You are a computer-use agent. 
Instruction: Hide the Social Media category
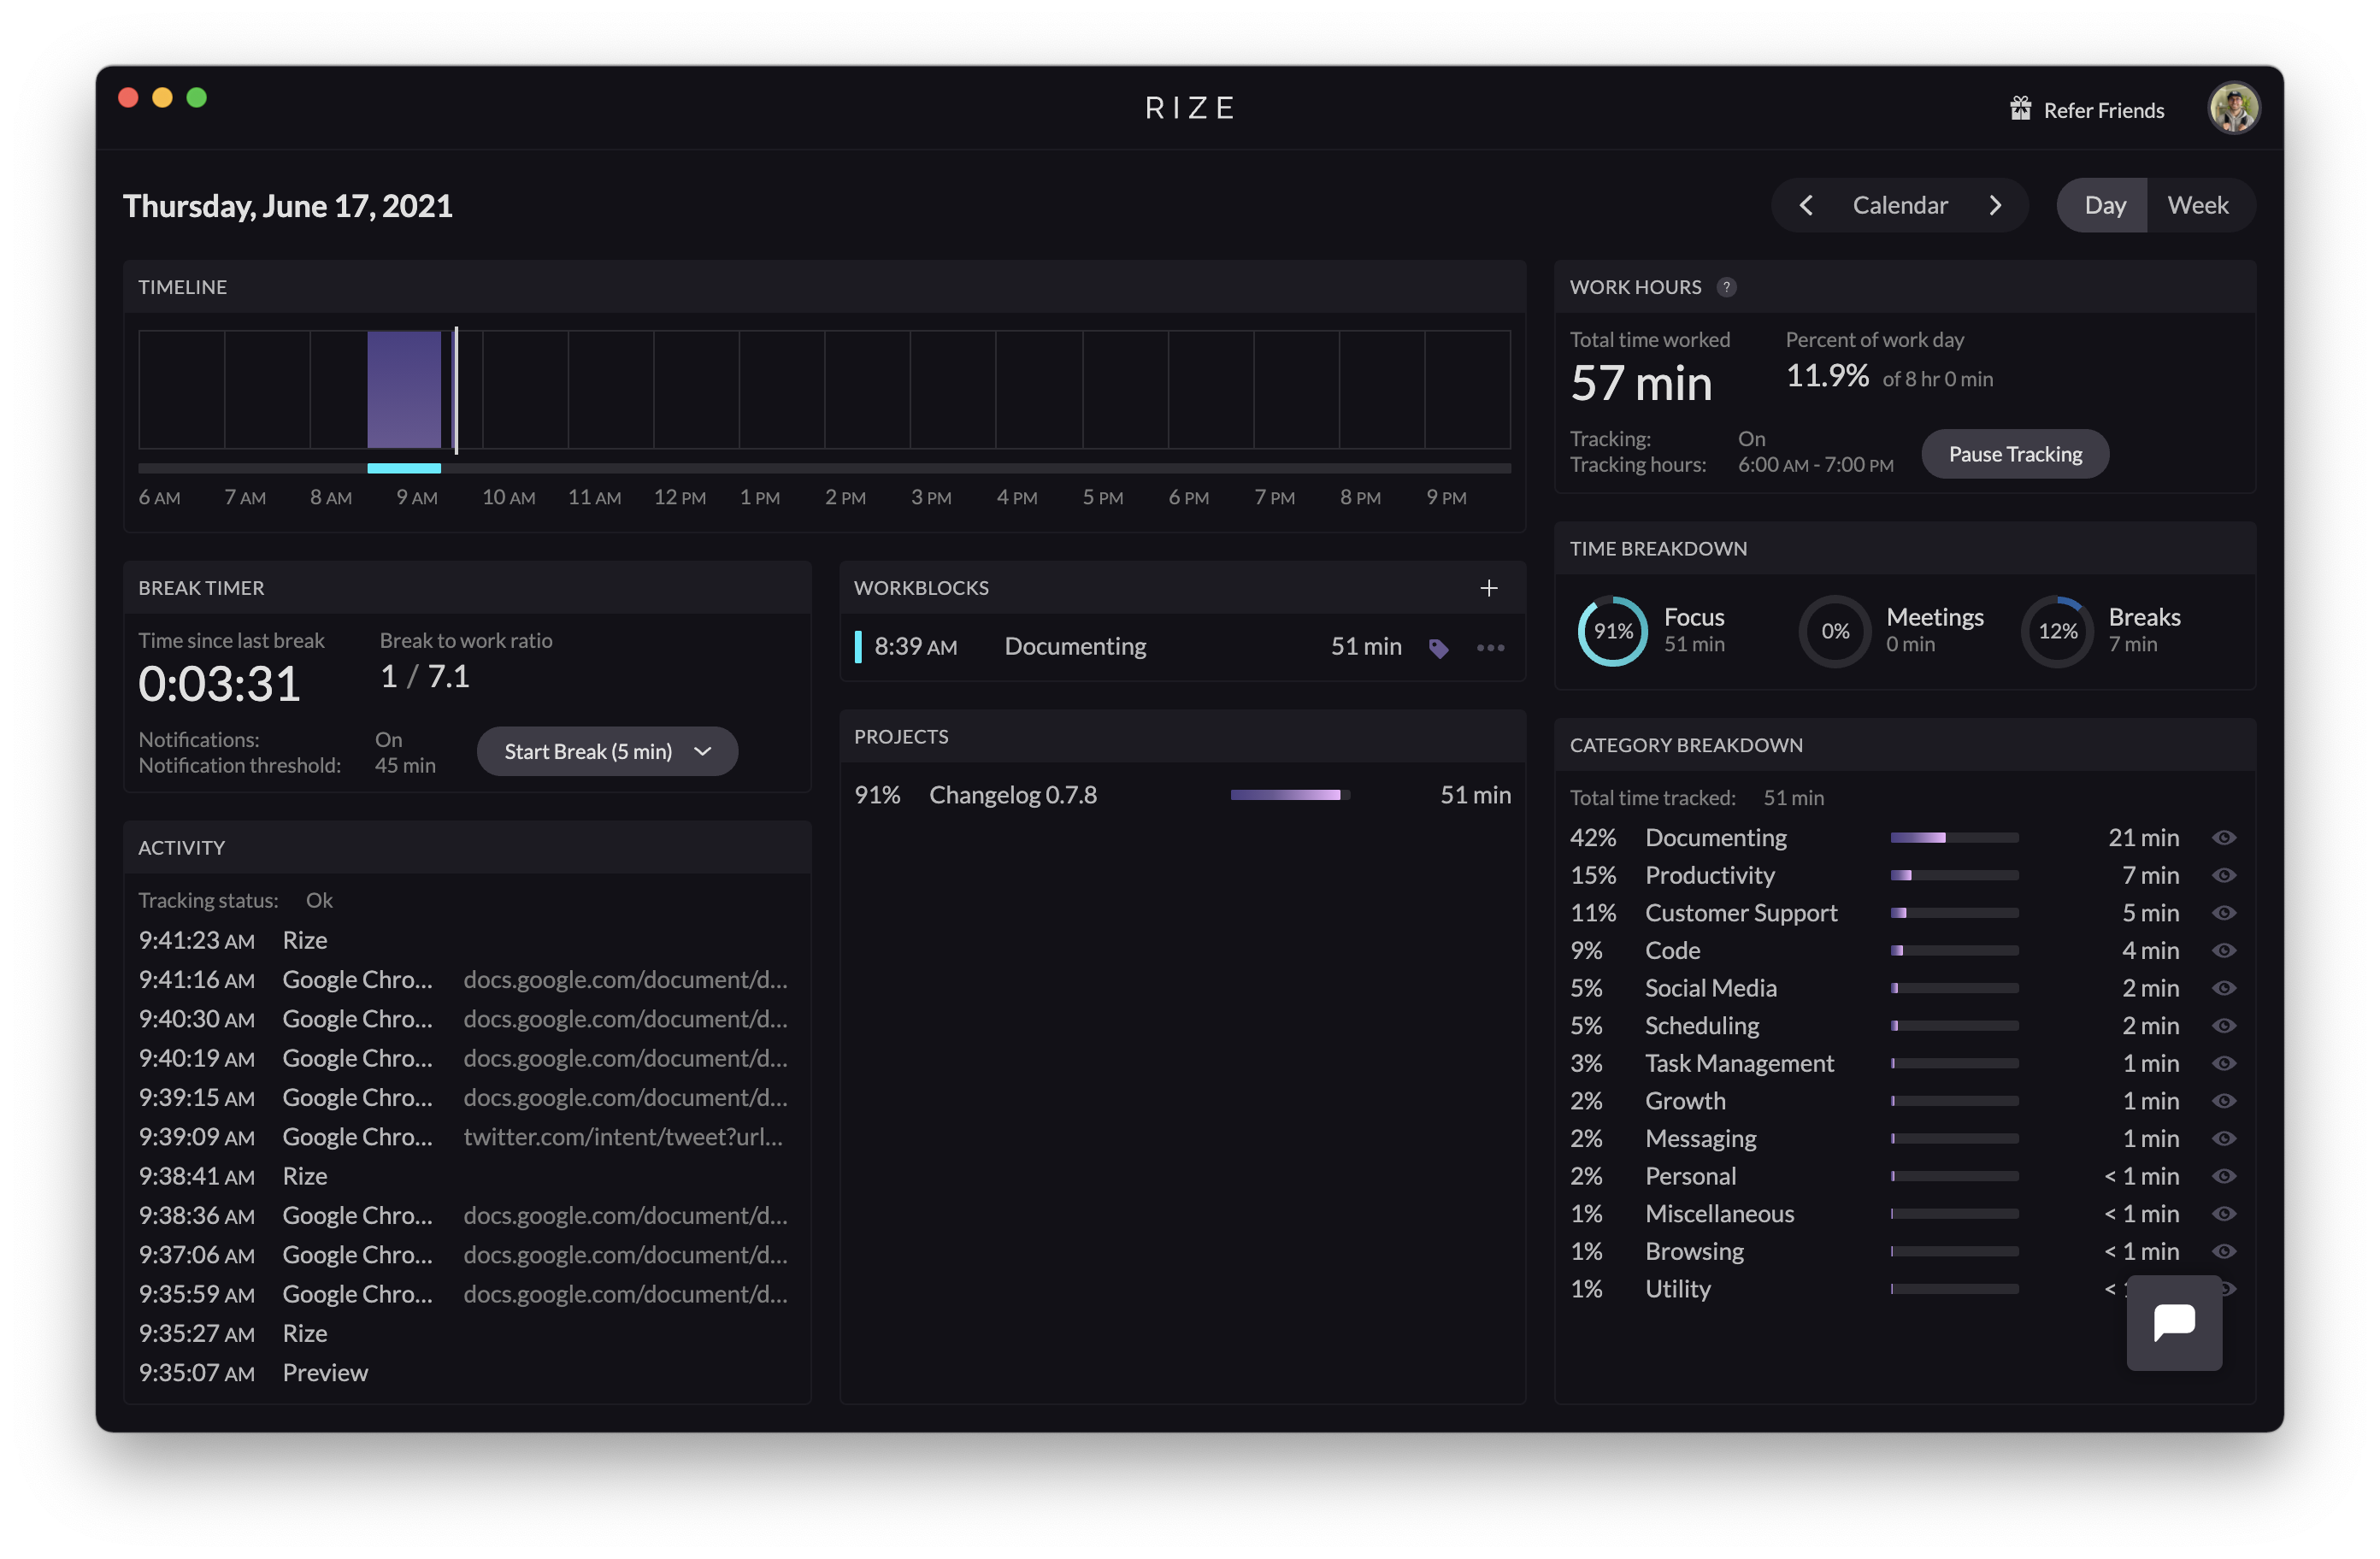2225,988
